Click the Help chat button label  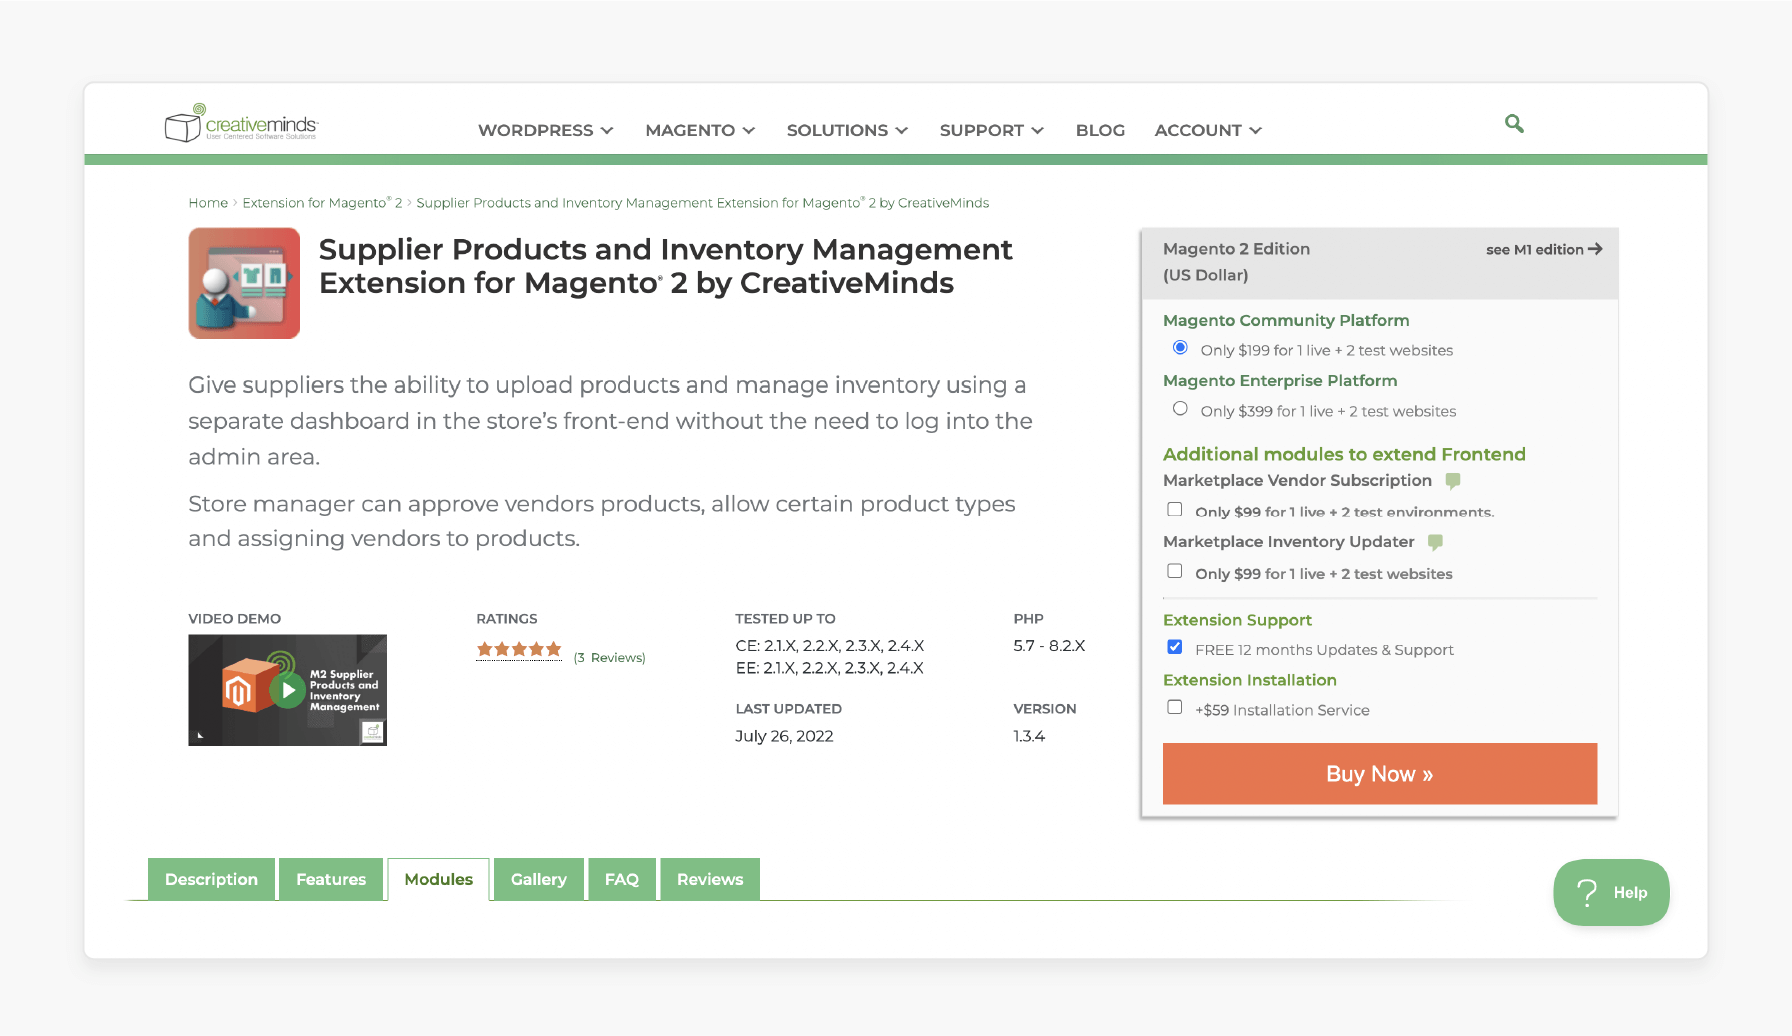point(1630,892)
